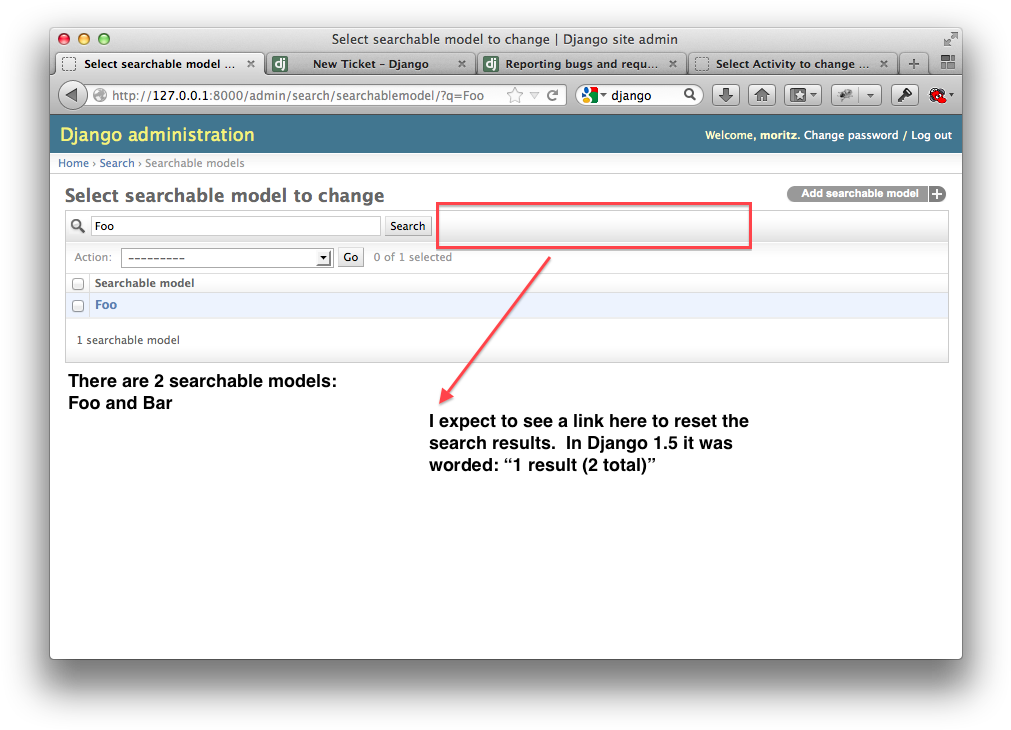Sort by Searchable model column header
Image resolution: width=1011 pixels, height=730 pixels.
[144, 283]
